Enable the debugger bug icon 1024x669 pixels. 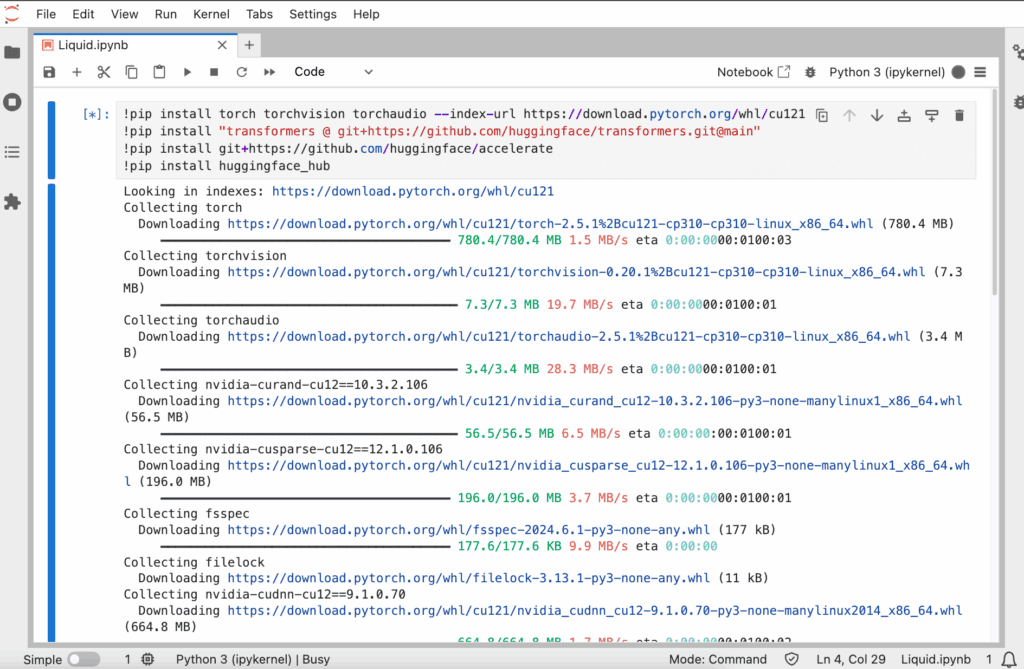(810, 73)
